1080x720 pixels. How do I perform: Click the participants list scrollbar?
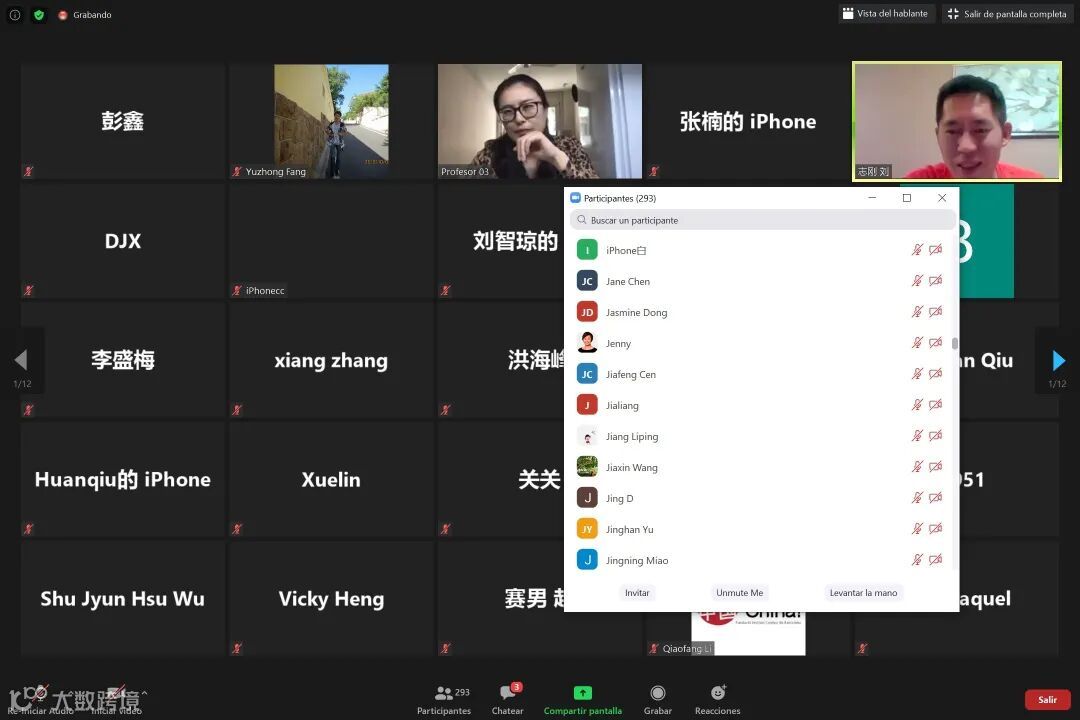coord(955,343)
